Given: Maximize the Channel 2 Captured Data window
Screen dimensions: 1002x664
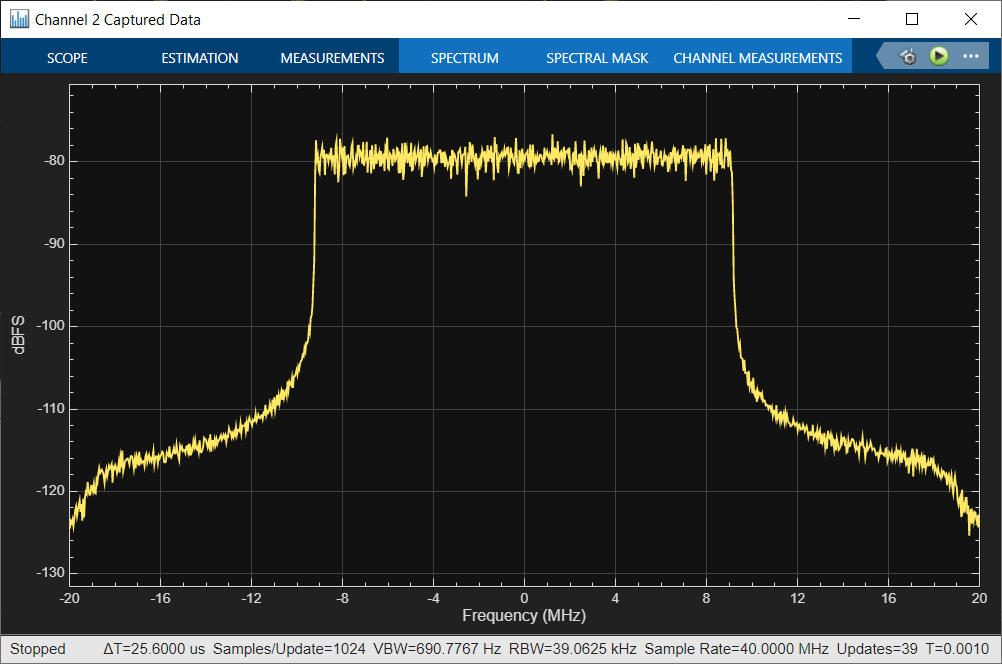Looking at the screenshot, I should 912,19.
